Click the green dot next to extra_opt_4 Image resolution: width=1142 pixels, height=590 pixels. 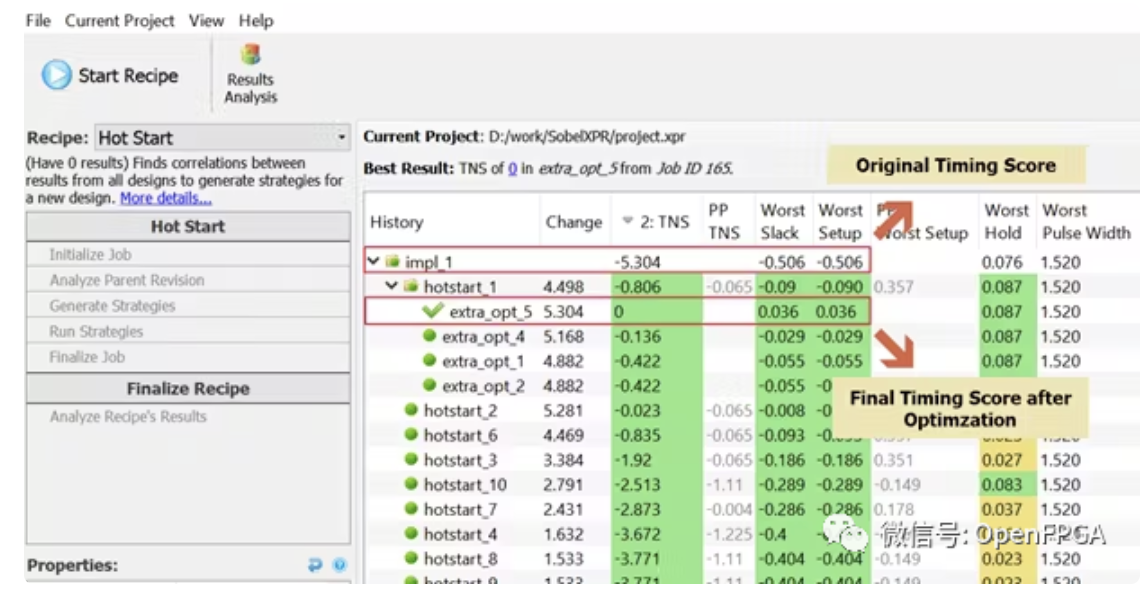point(430,336)
